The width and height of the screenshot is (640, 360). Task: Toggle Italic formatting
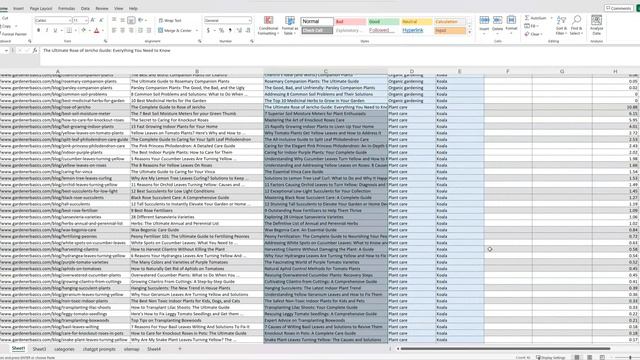click(47, 30)
